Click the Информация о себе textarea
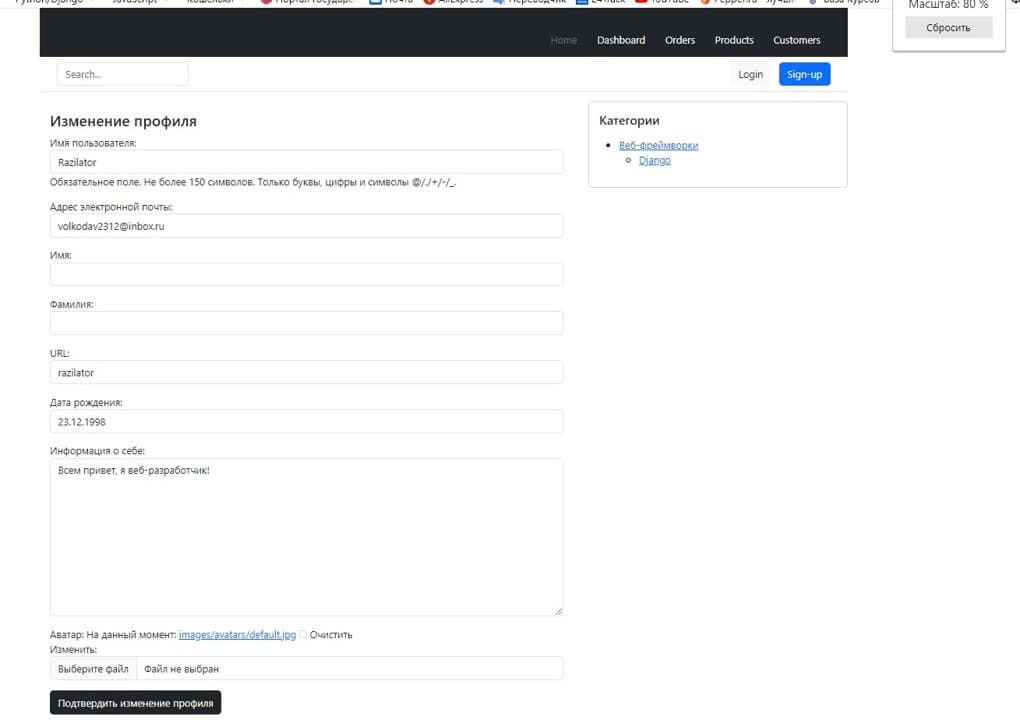The height and width of the screenshot is (720, 1020). coord(306,537)
